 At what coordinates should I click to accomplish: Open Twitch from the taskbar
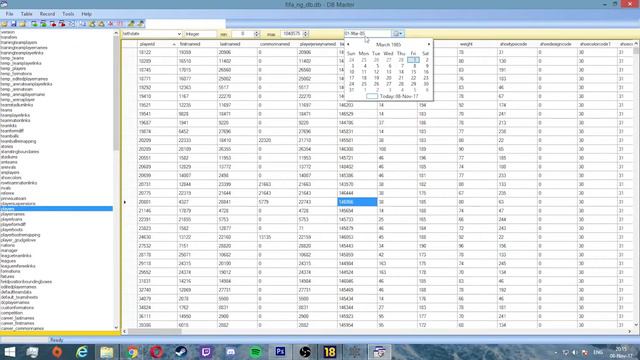tap(206, 352)
